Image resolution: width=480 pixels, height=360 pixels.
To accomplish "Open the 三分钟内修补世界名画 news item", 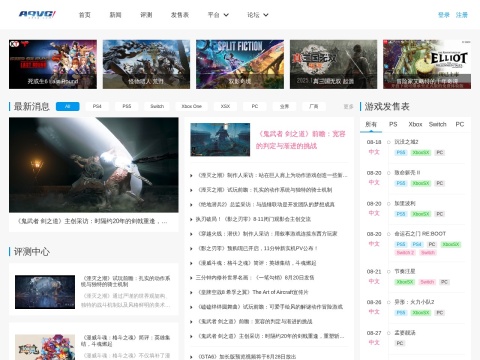I will pyautogui.click(x=255, y=278).
